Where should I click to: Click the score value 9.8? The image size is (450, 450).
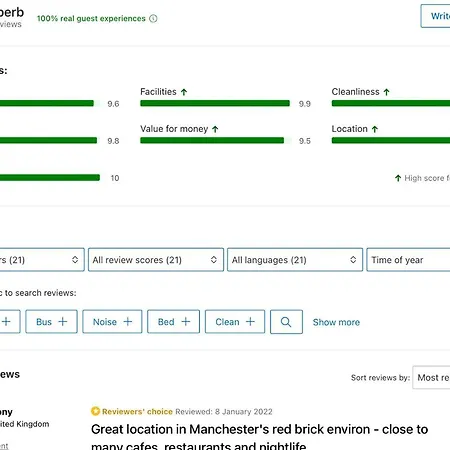(113, 141)
